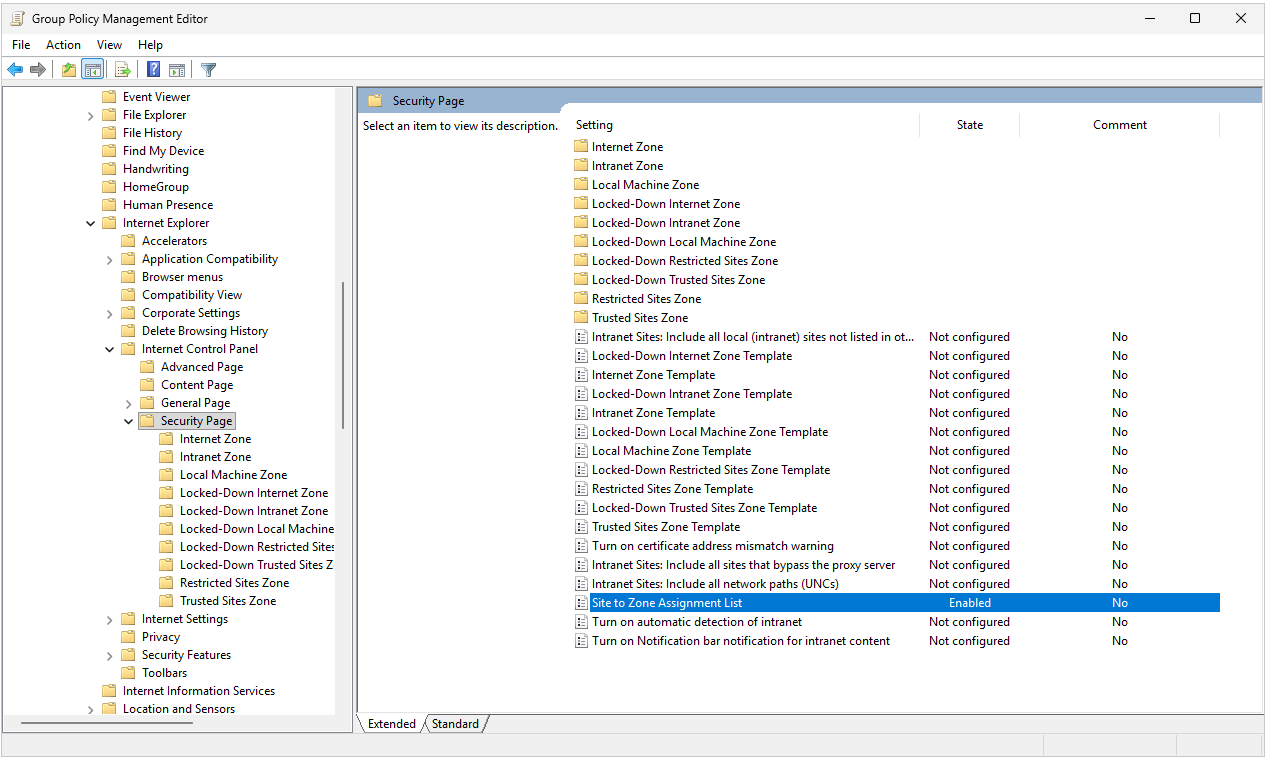This screenshot has height=759, width=1266.
Task: Select Compatibility View tree item
Action: point(192,295)
